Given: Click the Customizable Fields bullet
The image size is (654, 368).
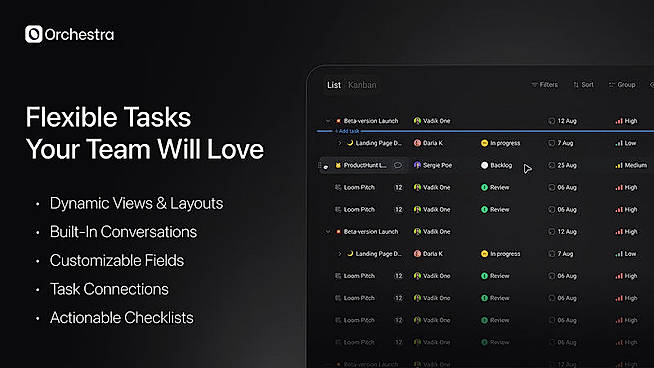Looking at the screenshot, I should click(117, 260).
